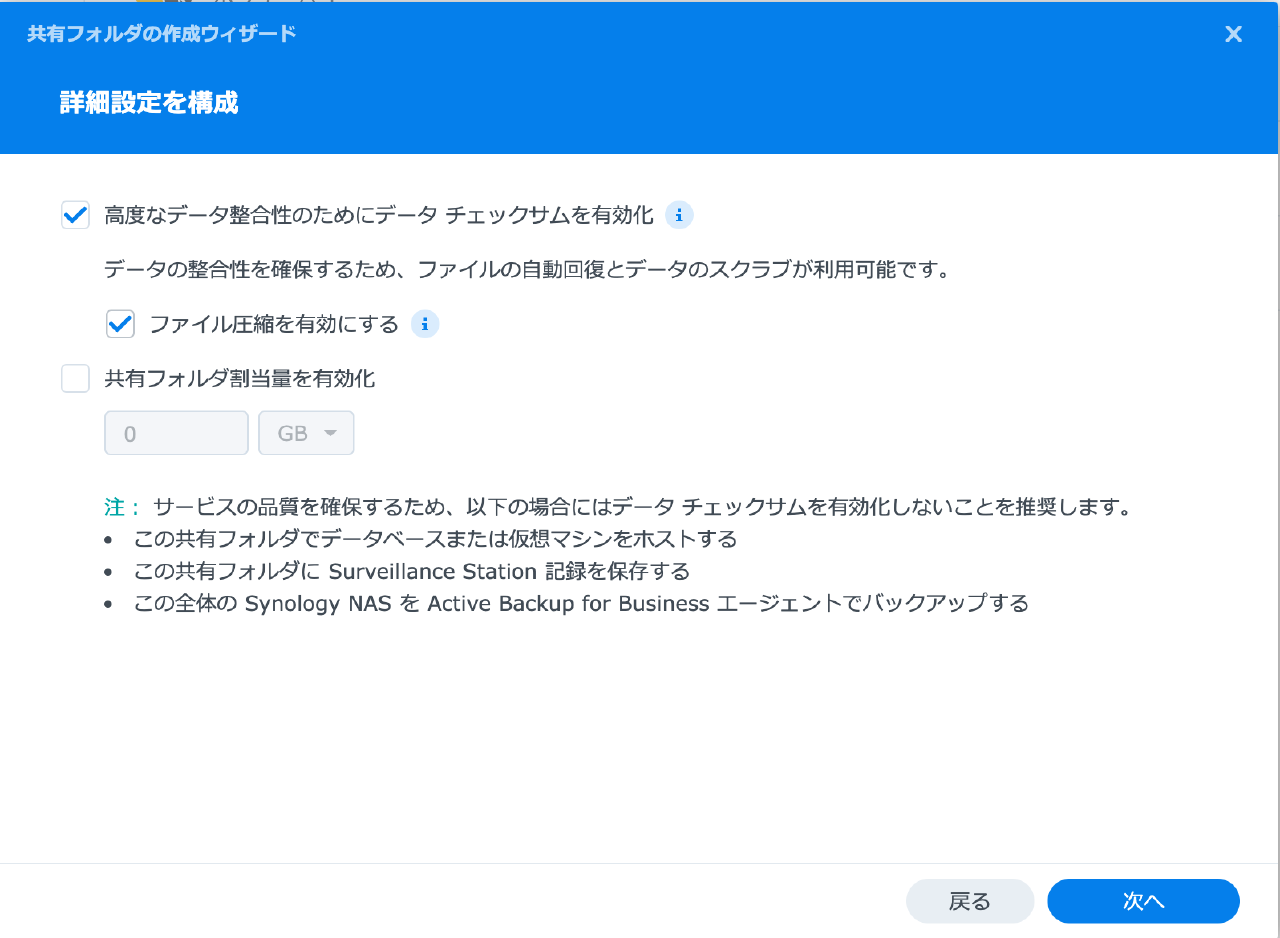The width and height of the screenshot is (1280, 938).
Task: Proceed with the 次へ button
Action: click(x=1143, y=901)
